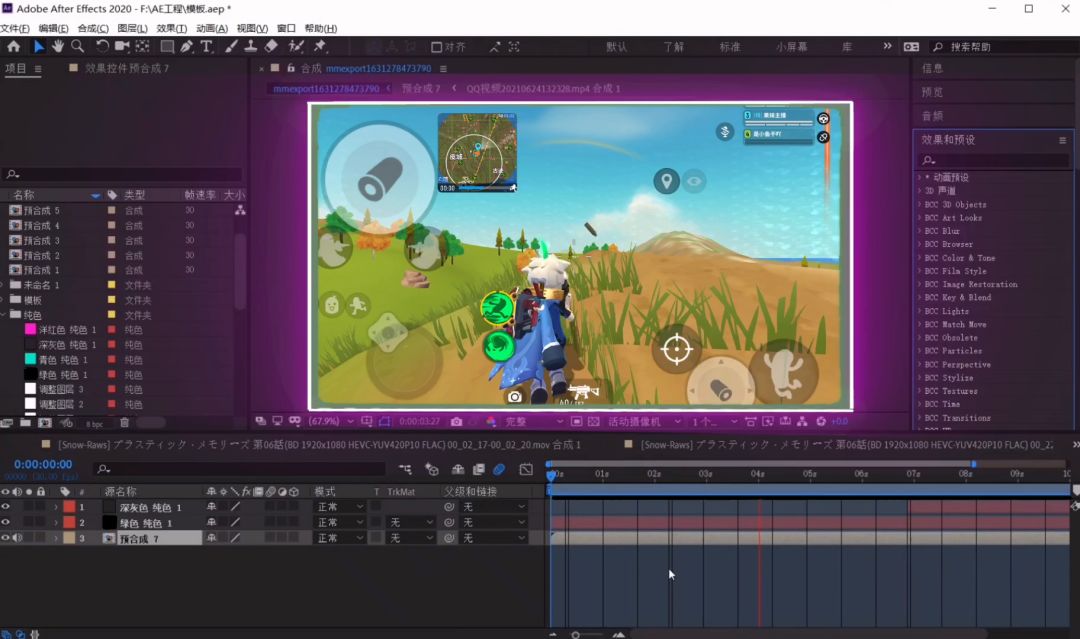Open the viewer magnification 67.9% dropdown

(331, 421)
